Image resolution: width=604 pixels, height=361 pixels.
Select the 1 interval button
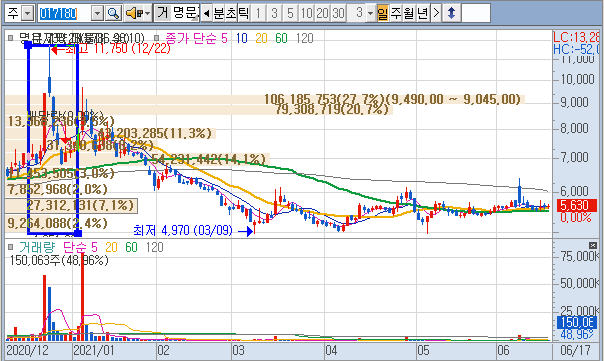[258, 13]
